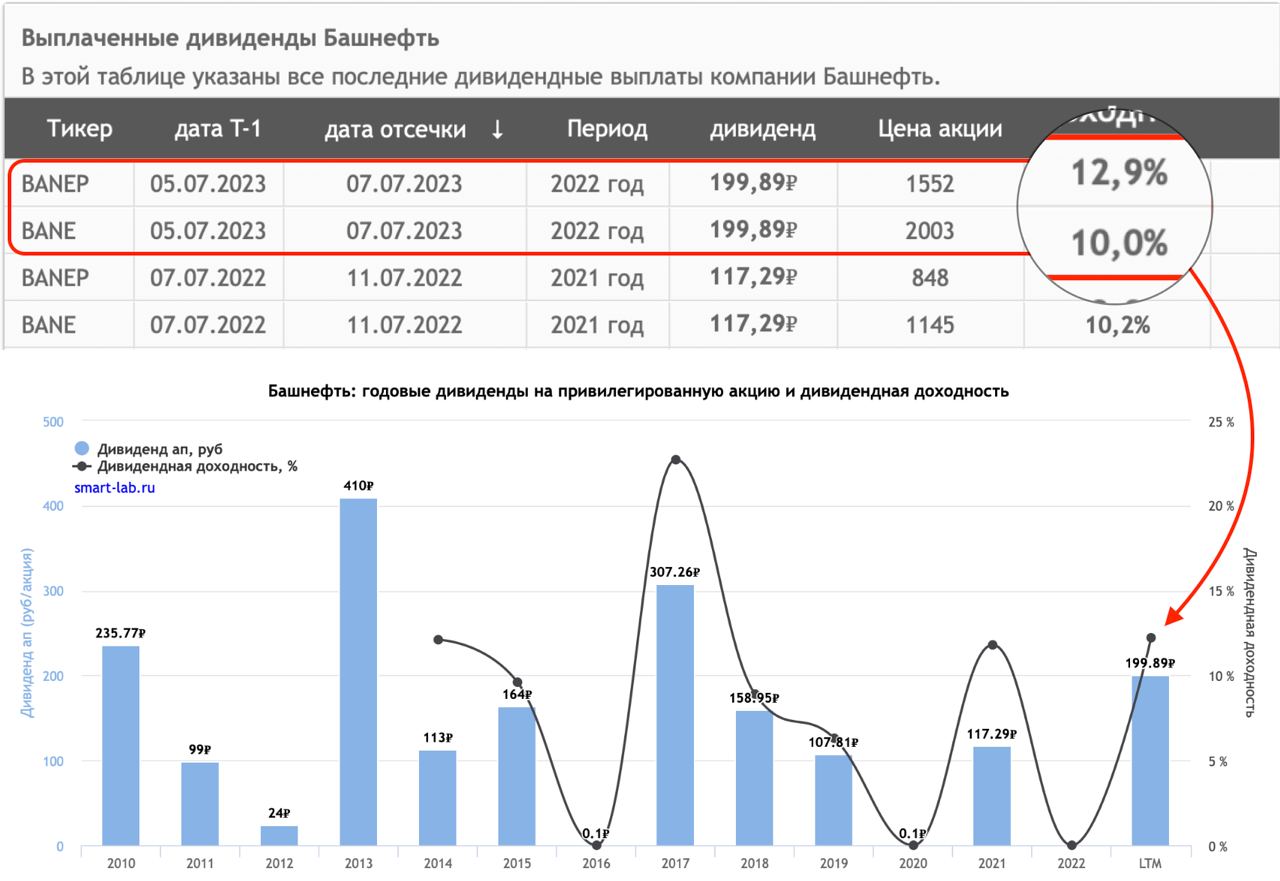
Task: Click the Период column header
Action: tap(607, 129)
